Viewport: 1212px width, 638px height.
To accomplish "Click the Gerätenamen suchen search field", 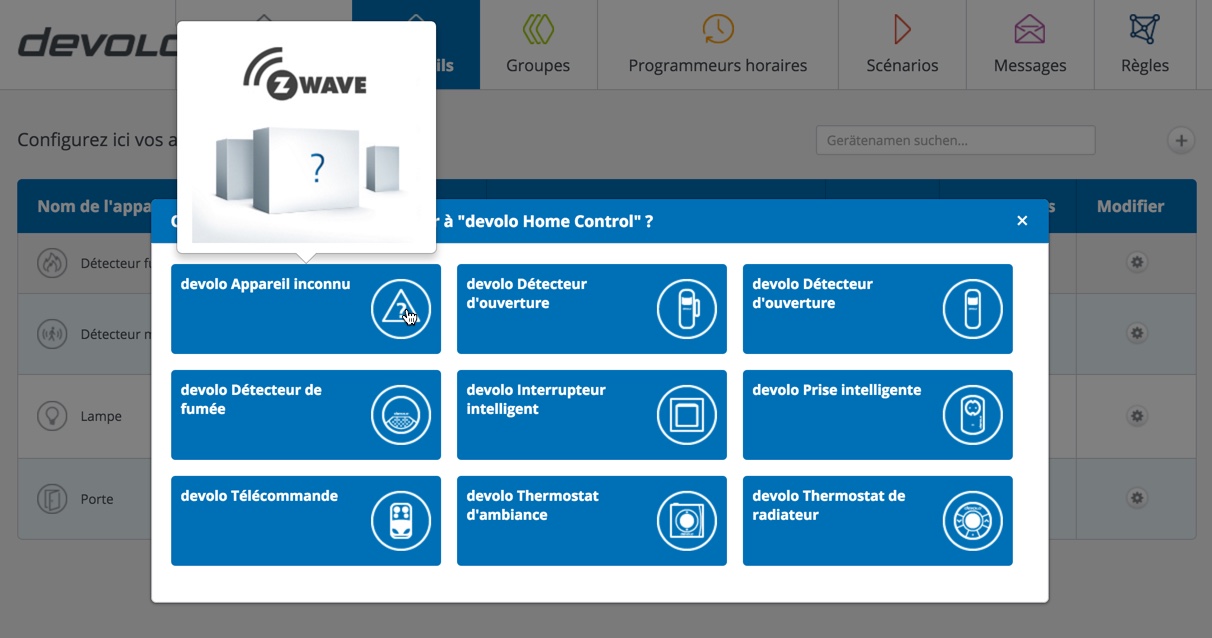I will click(955, 141).
